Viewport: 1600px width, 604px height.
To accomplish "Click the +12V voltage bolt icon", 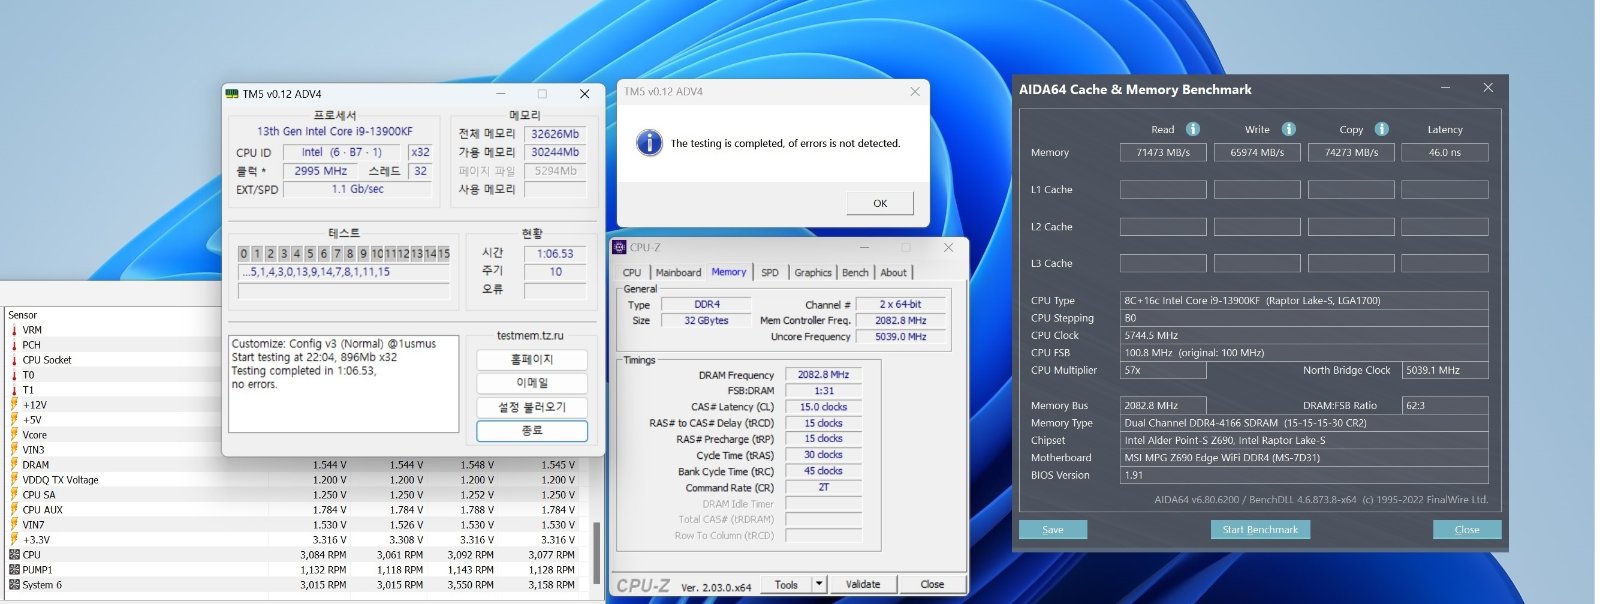I will click(x=14, y=405).
